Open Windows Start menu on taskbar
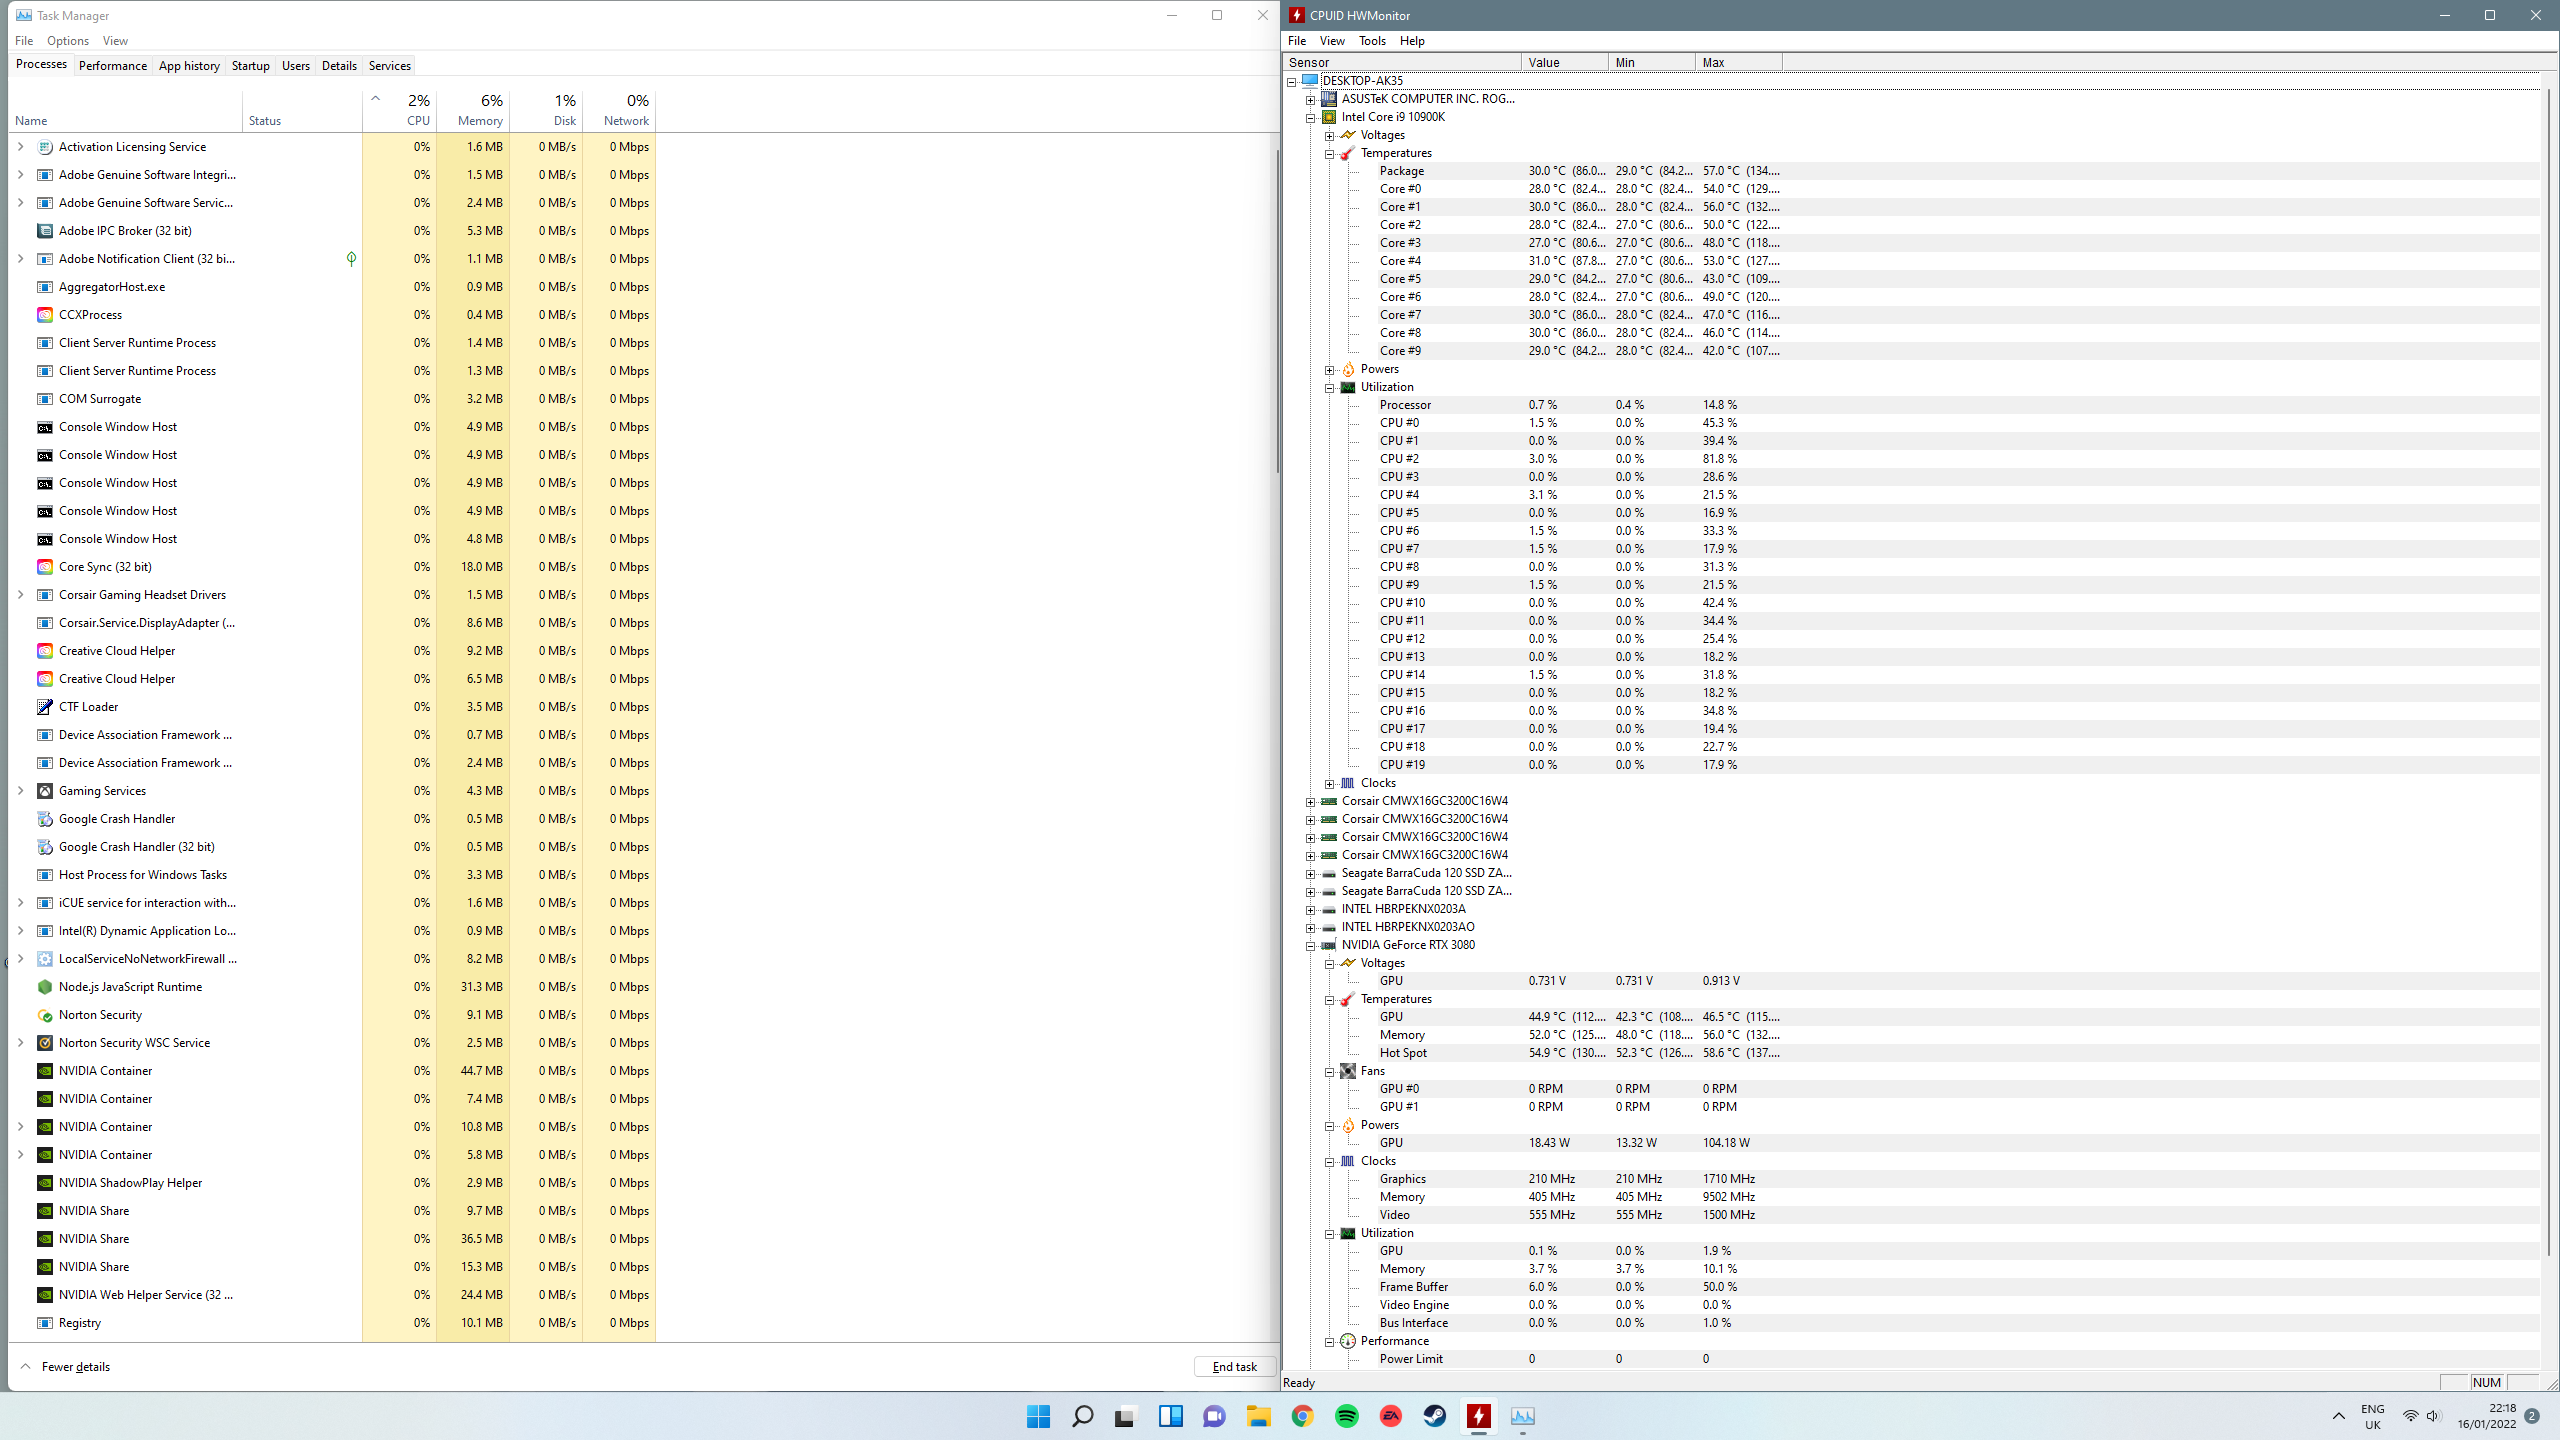The width and height of the screenshot is (2560, 1440). 1038,1416
